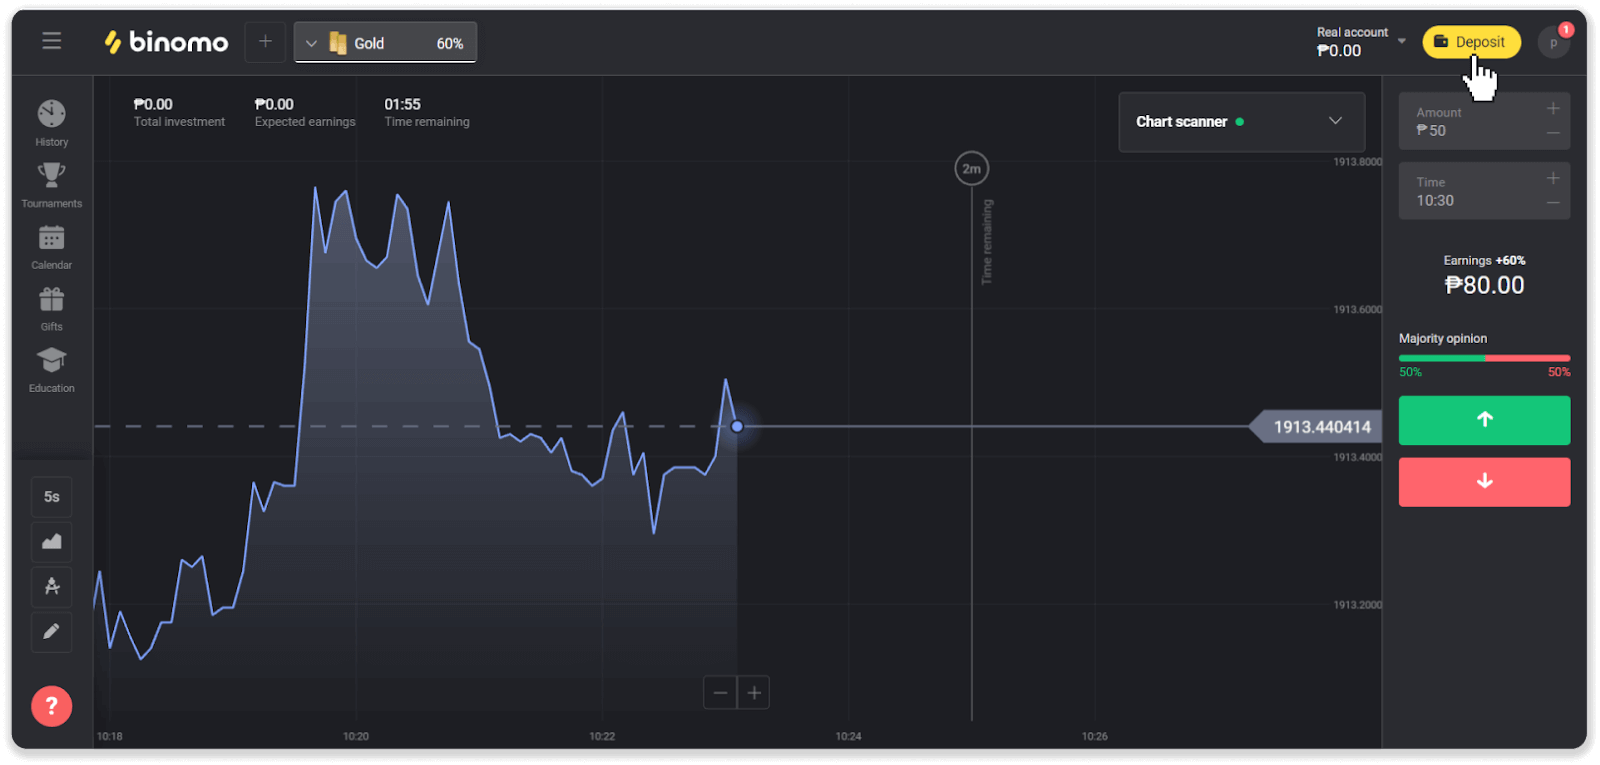Select the pencil drawing tool
Viewport: 1600px width, 765px height.
tap(52, 632)
